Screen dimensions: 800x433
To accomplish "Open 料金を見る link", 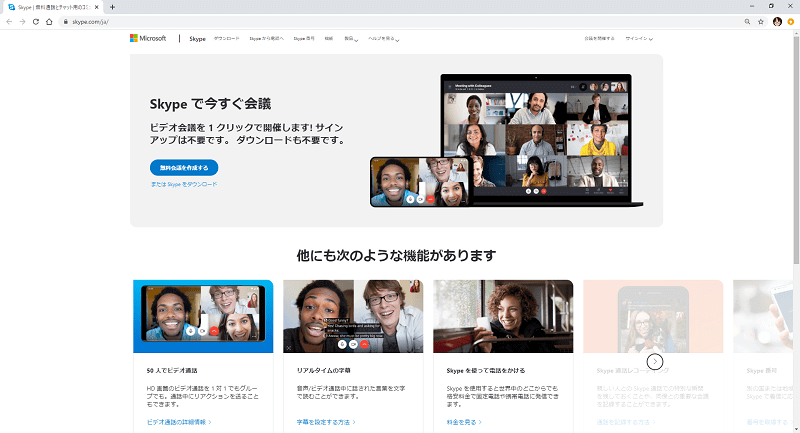I will pyautogui.click(x=464, y=422).
